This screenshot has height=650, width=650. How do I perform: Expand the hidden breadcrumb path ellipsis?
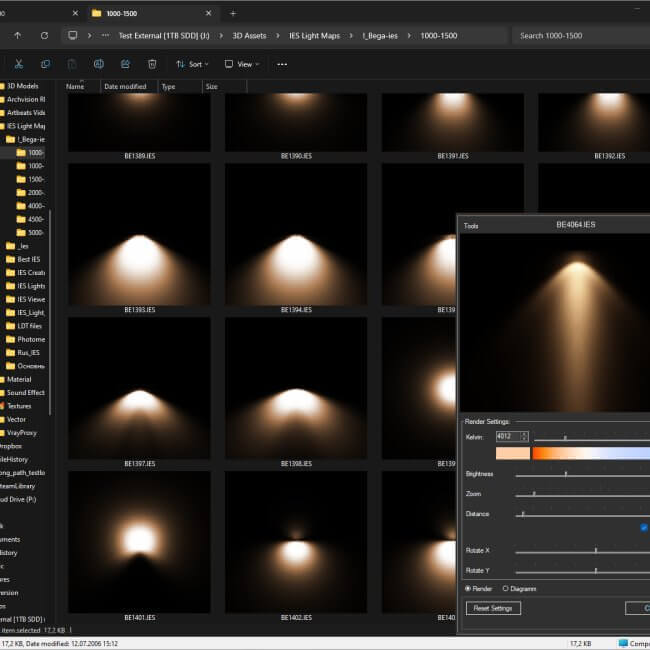pyautogui.click(x=106, y=35)
